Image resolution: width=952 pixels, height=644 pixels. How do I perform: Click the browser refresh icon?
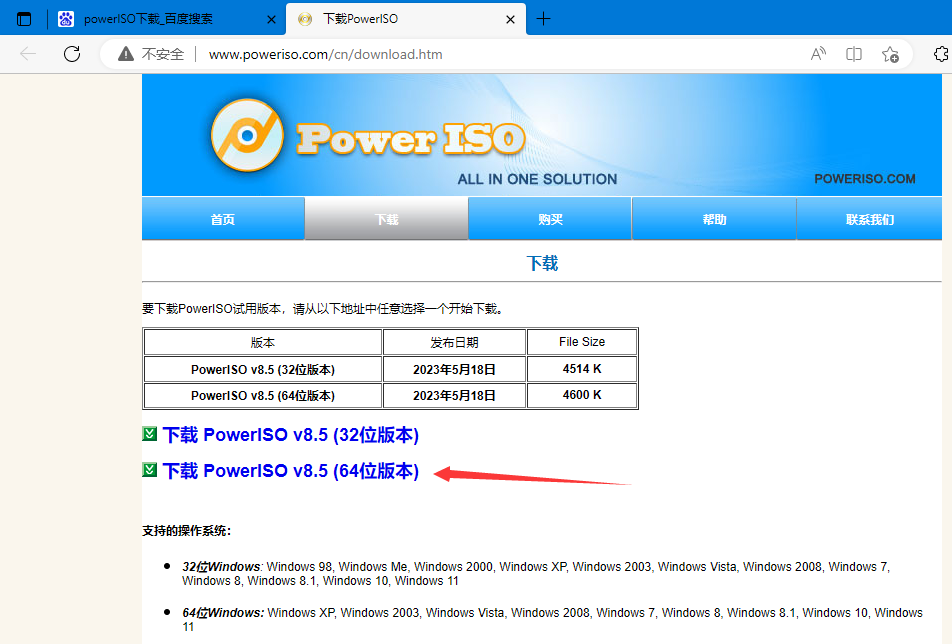[x=72, y=54]
